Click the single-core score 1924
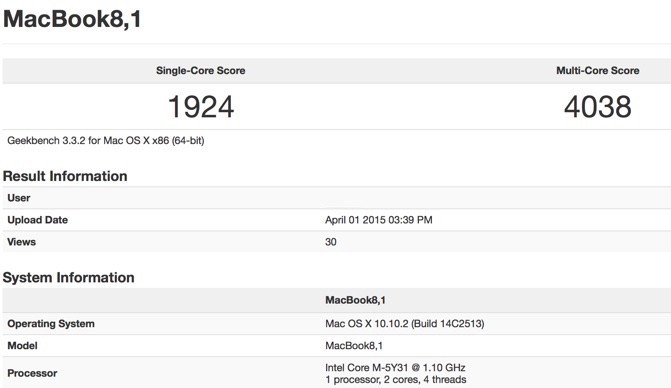 tap(201, 107)
